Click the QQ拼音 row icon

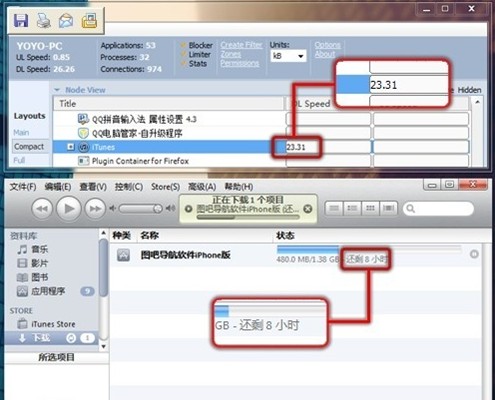point(83,119)
